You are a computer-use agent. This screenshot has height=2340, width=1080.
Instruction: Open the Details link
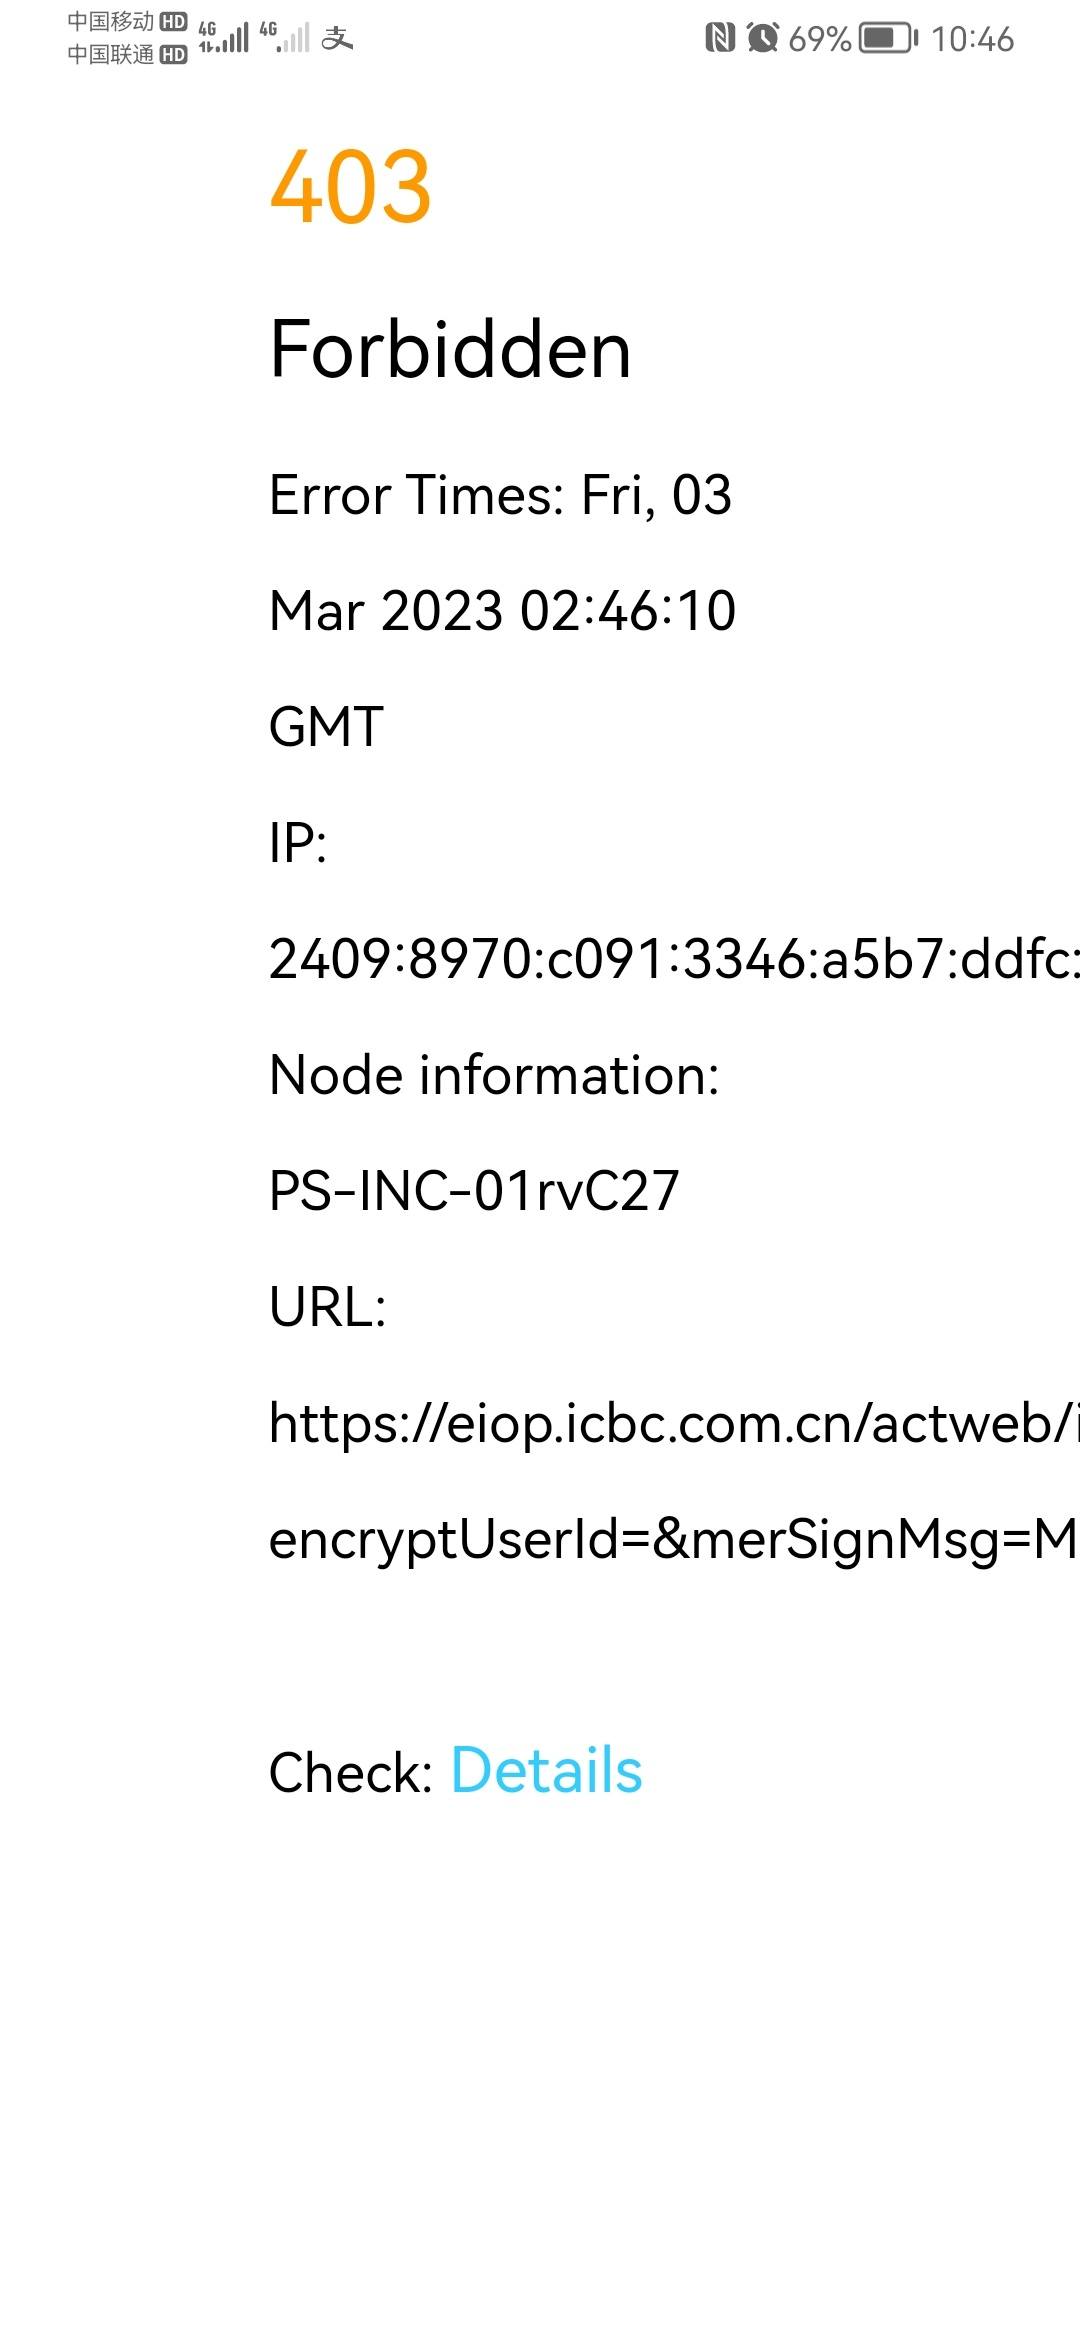546,1771
